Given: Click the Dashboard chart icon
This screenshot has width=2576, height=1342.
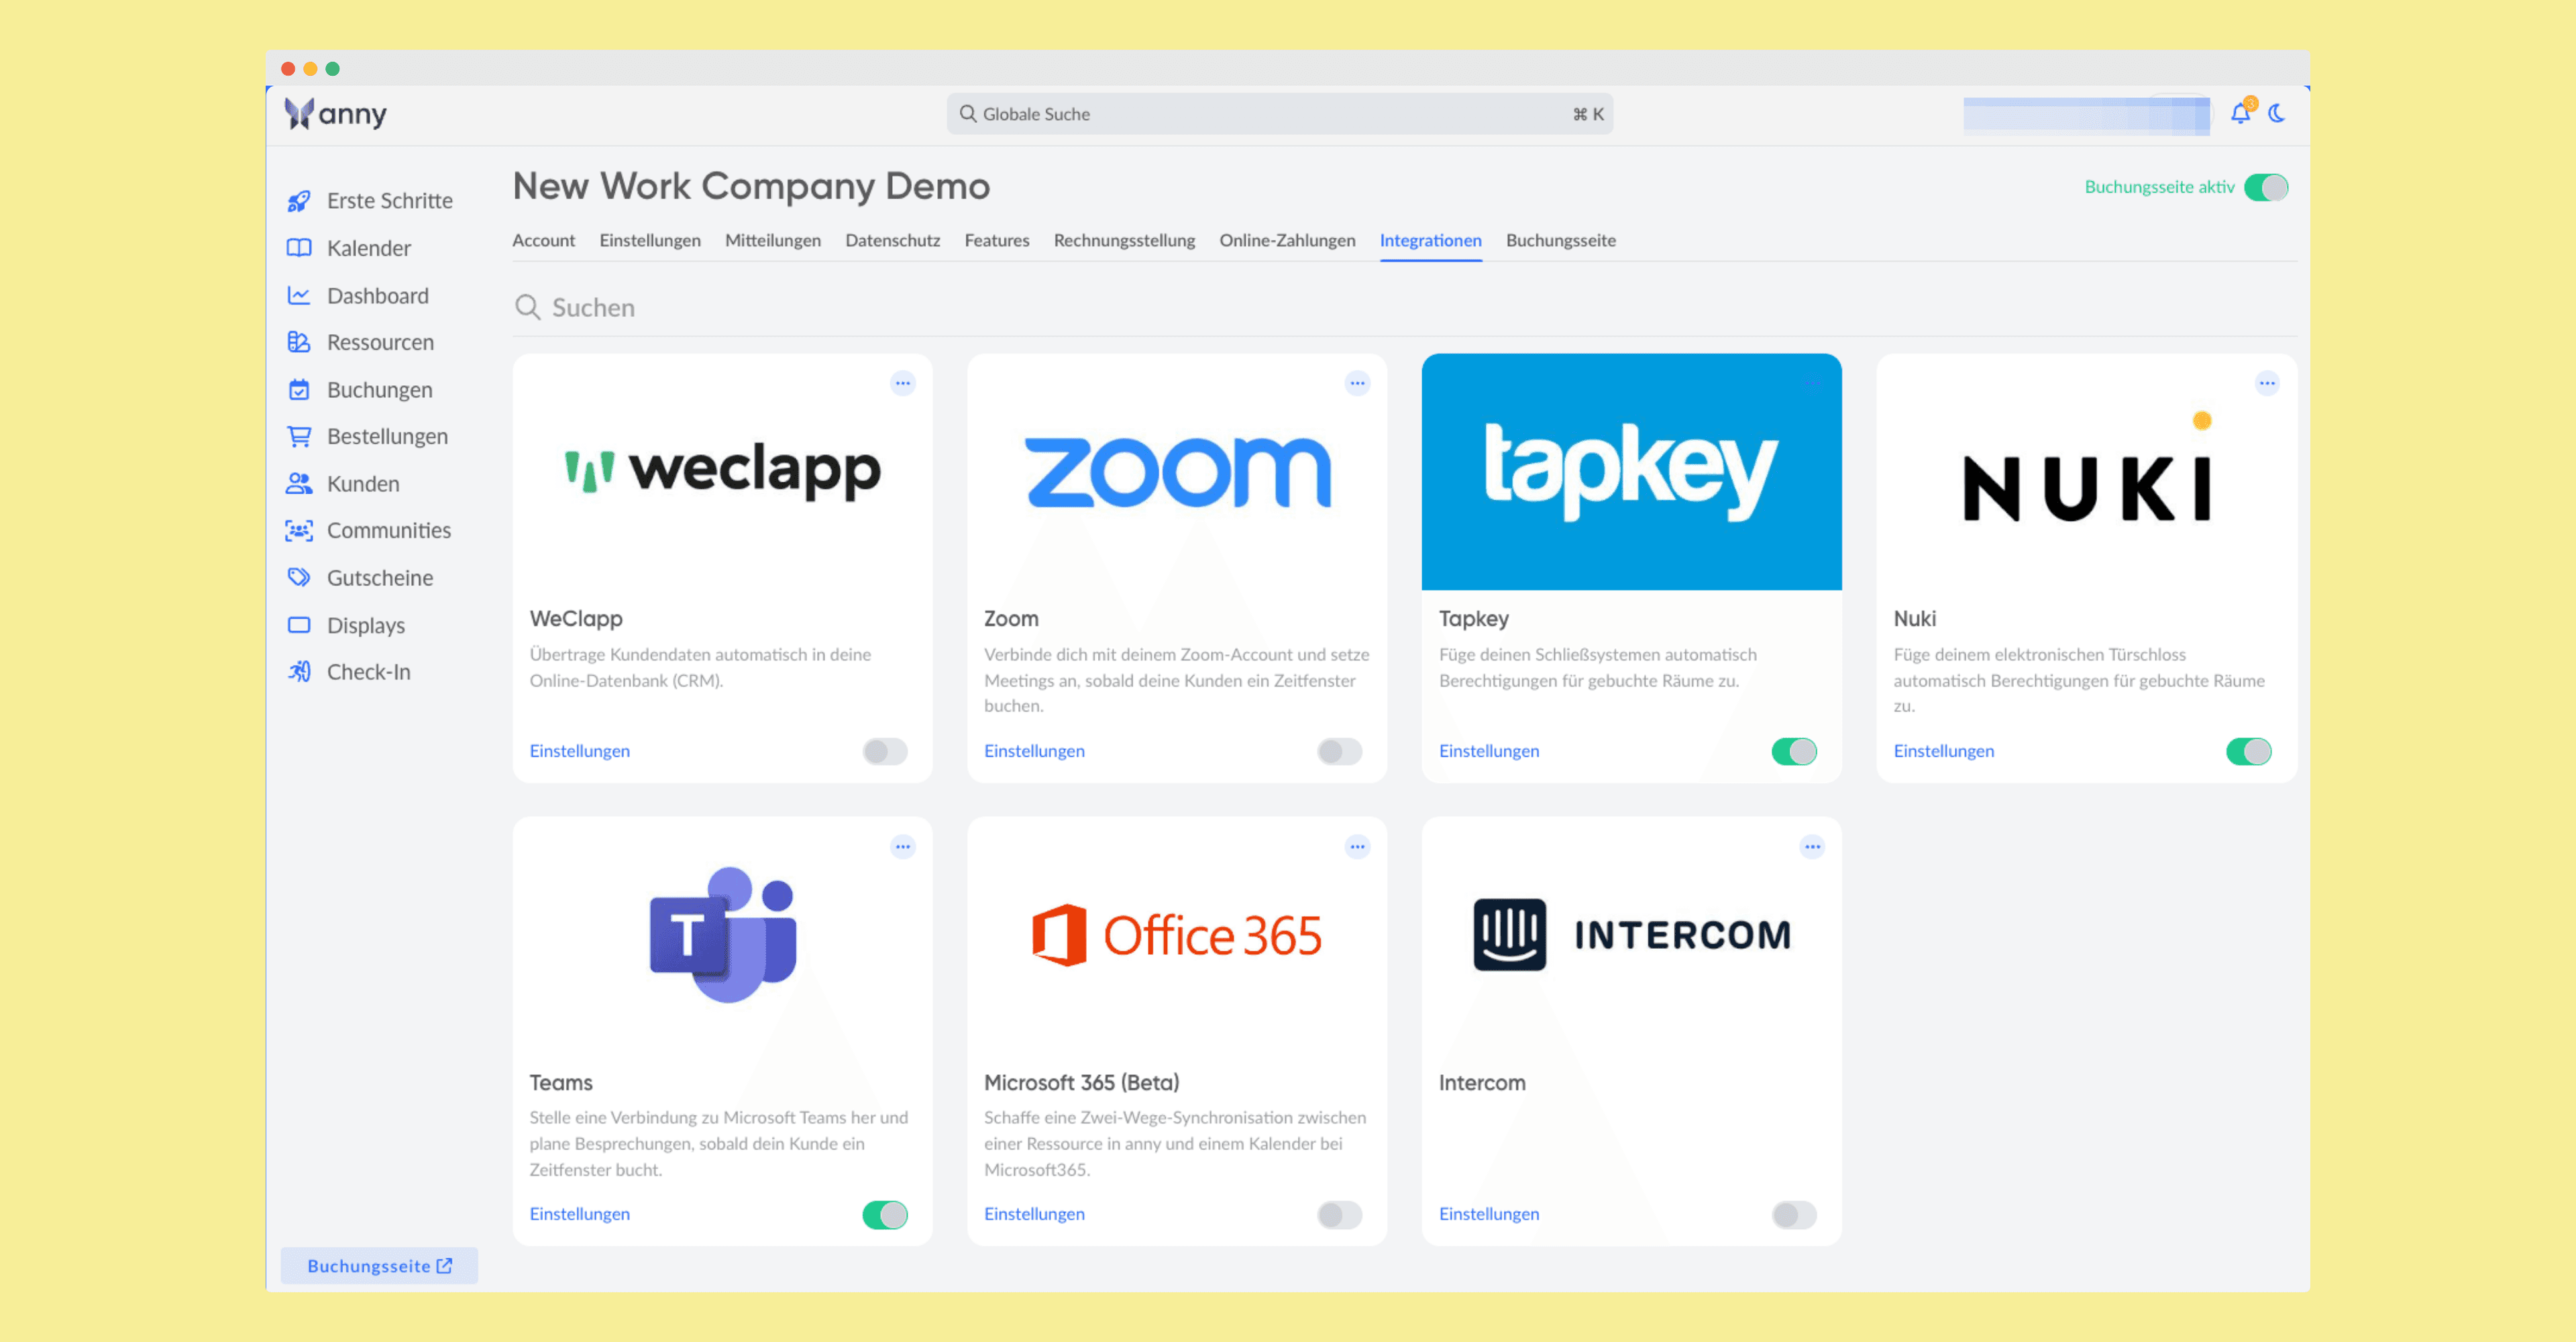Looking at the screenshot, I should click(299, 295).
